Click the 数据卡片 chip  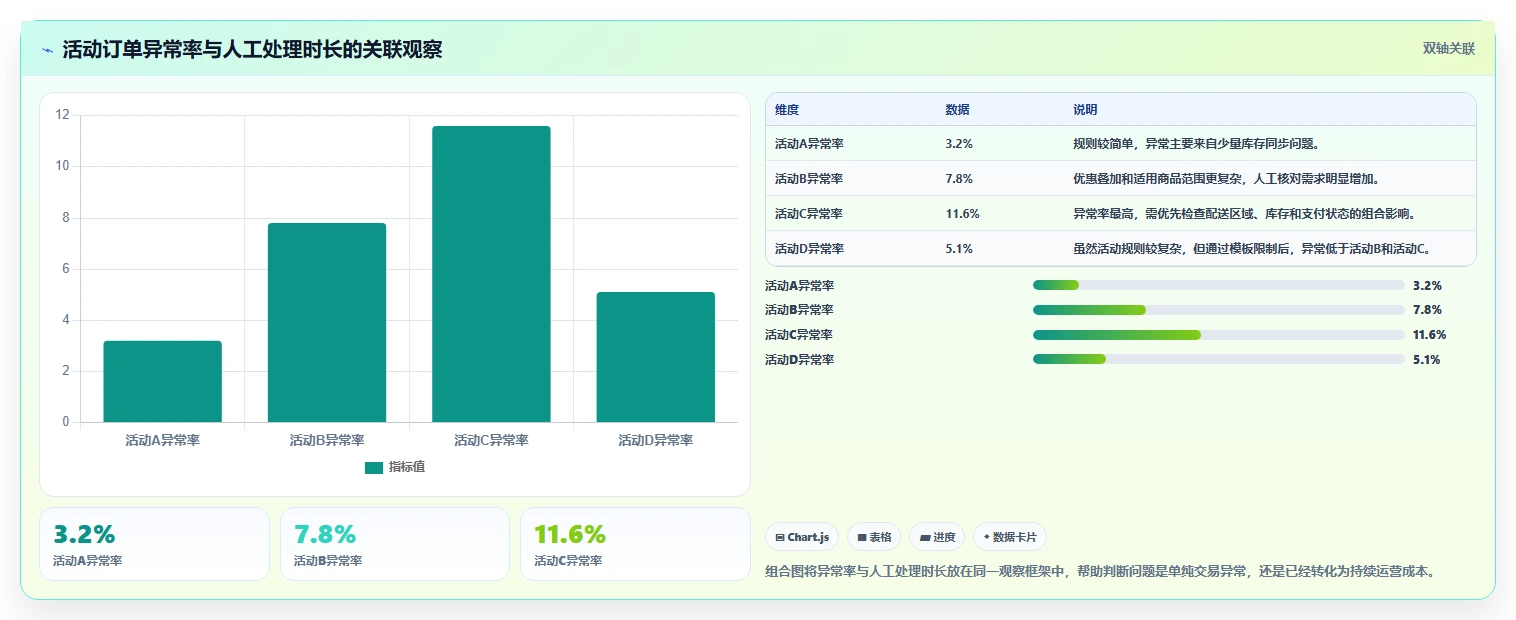pyautogui.click(x=1010, y=537)
